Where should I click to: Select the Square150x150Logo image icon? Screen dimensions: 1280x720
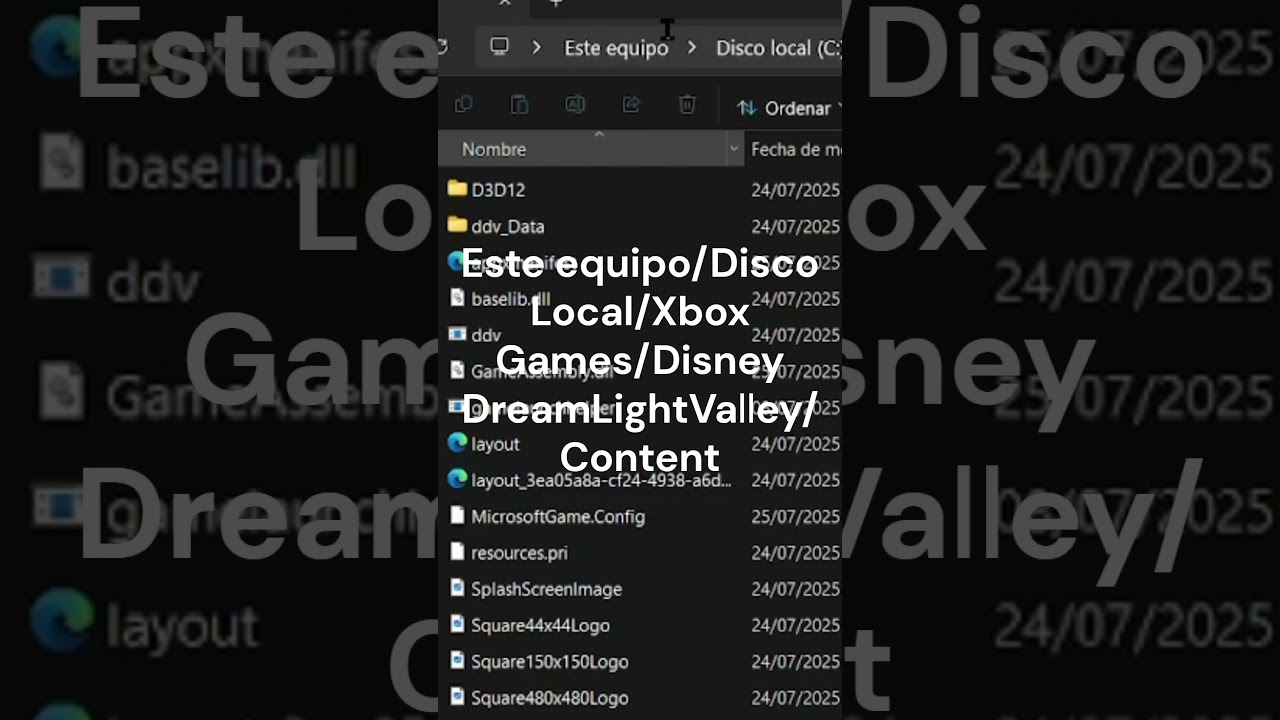457,660
